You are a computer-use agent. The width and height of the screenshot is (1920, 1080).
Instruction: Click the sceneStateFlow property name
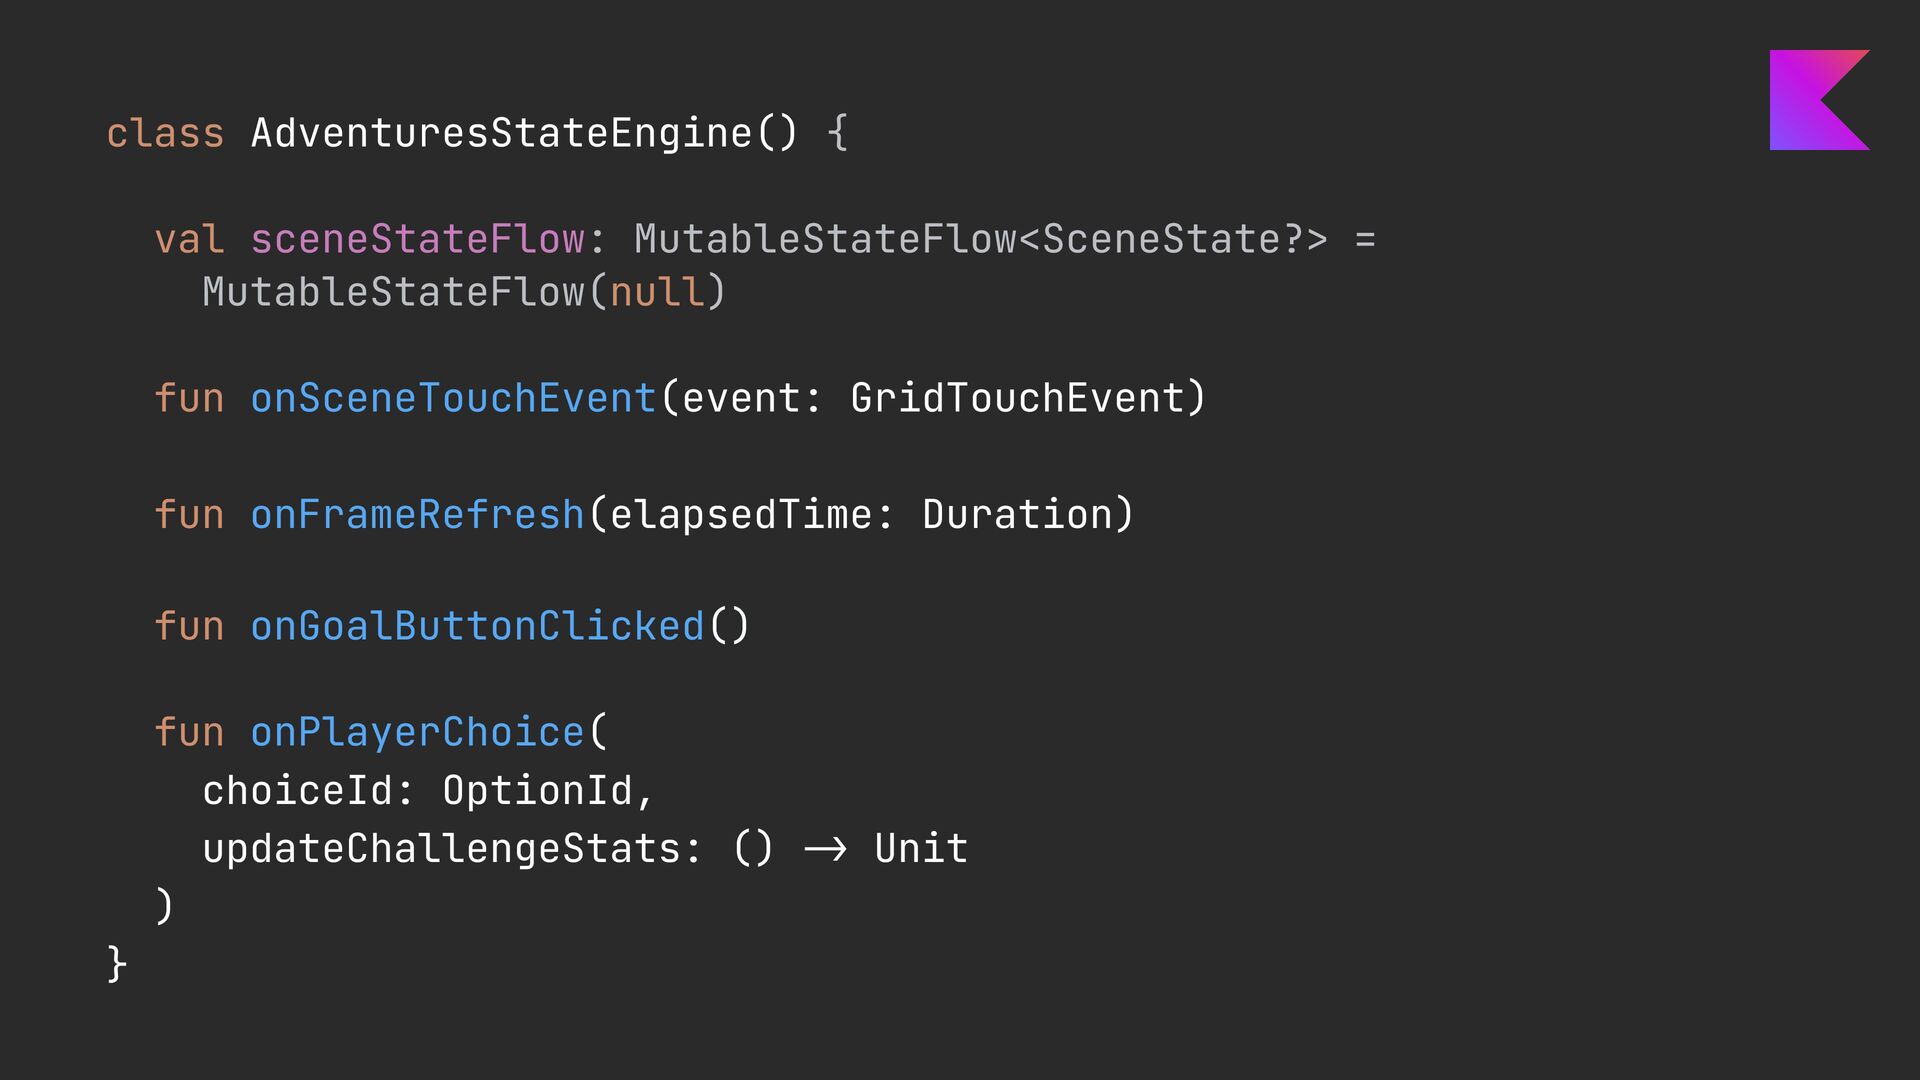(418, 239)
